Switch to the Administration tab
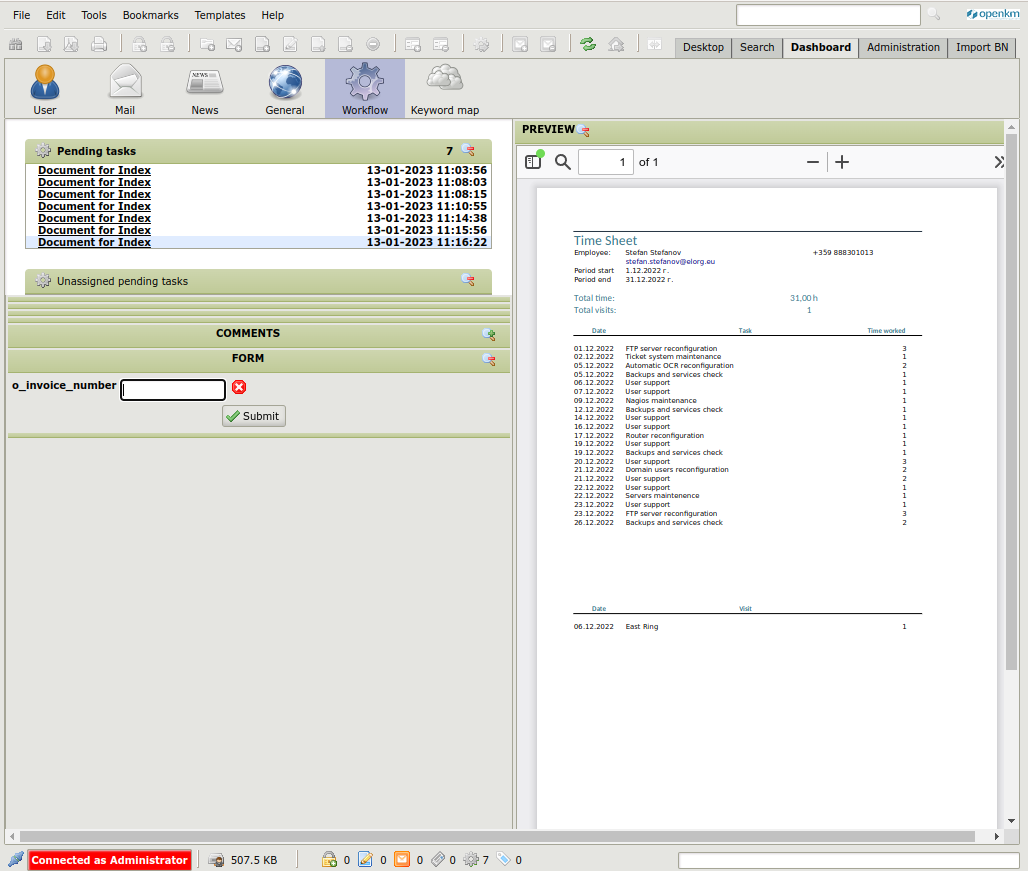The width and height of the screenshot is (1028, 871). pos(902,47)
